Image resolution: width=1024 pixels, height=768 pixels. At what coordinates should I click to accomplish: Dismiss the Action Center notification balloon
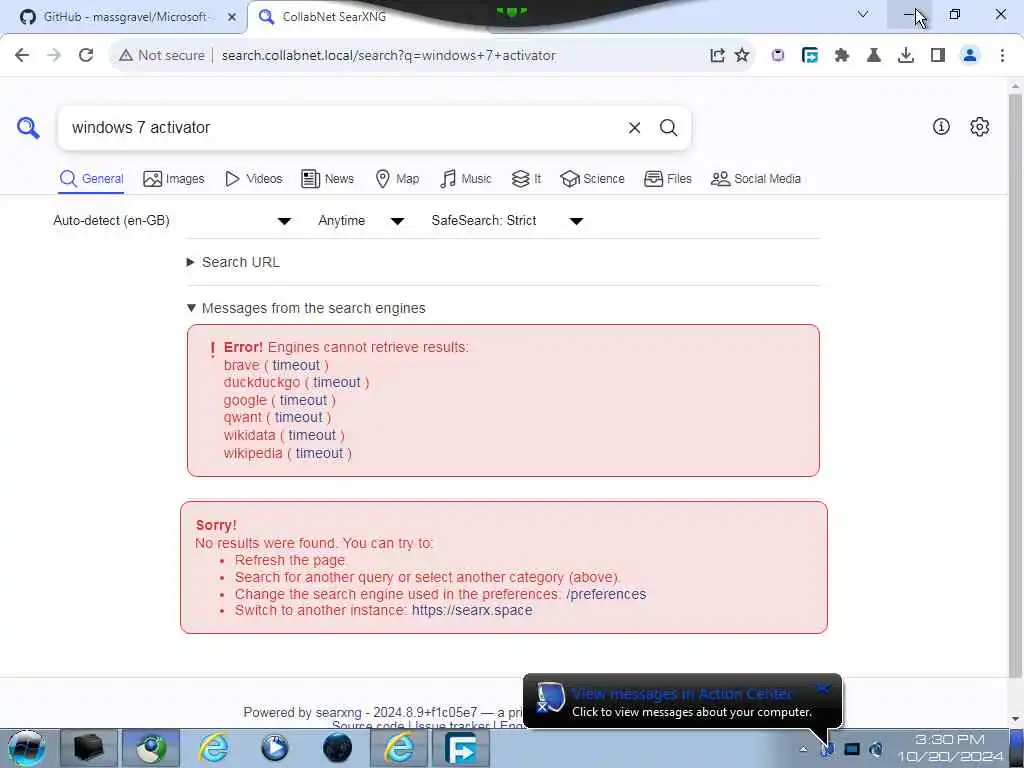point(823,688)
